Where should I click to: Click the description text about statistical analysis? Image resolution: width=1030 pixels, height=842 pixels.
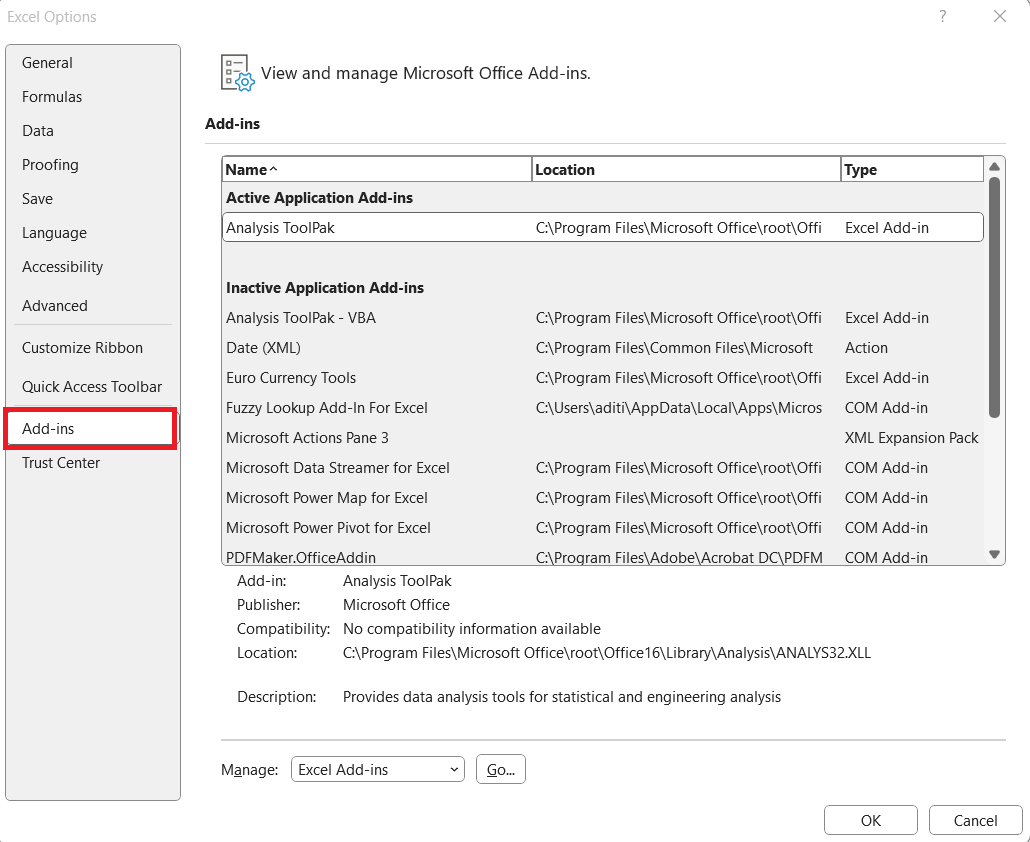562,697
